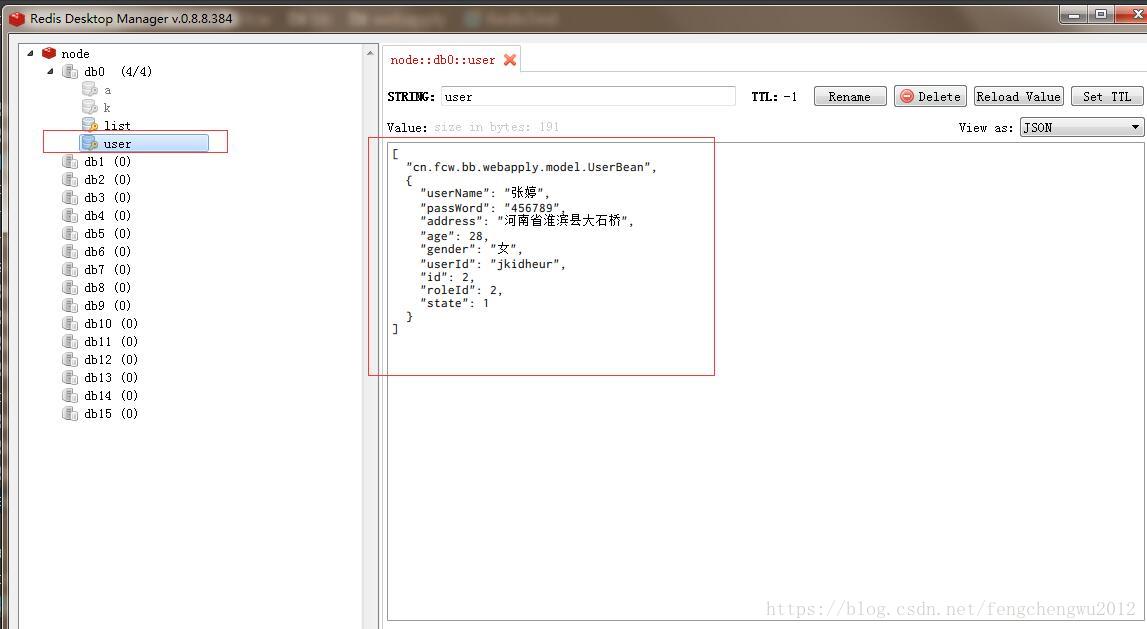This screenshot has width=1147, height=629.
Task: Click the red node server icon
Action: (x=49, y=53)
